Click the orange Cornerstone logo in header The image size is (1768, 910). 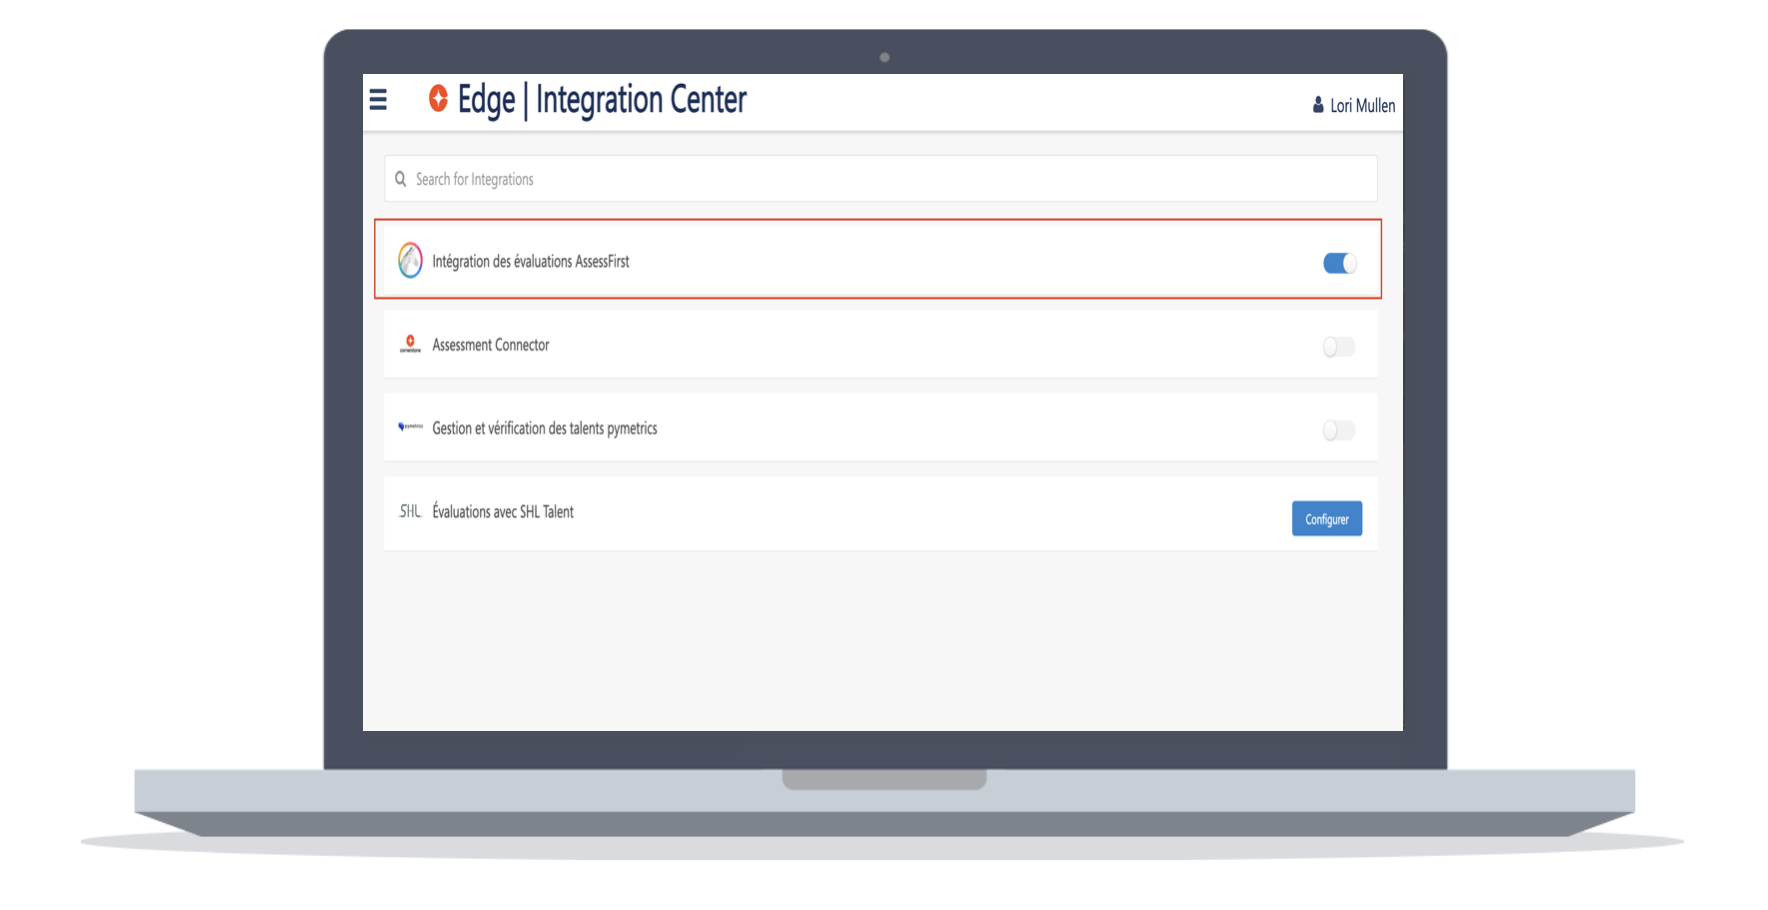point(438,98)
